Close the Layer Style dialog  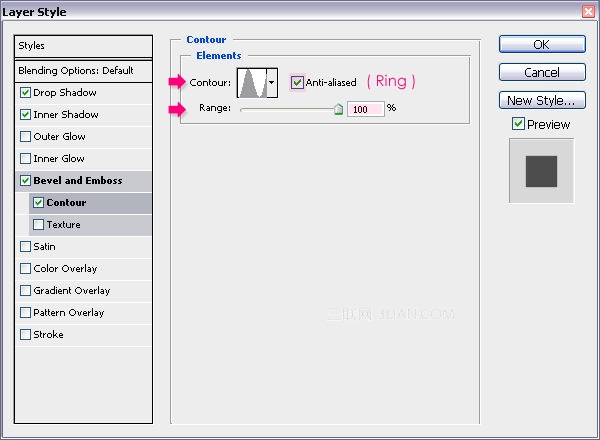tap(589, 11)
